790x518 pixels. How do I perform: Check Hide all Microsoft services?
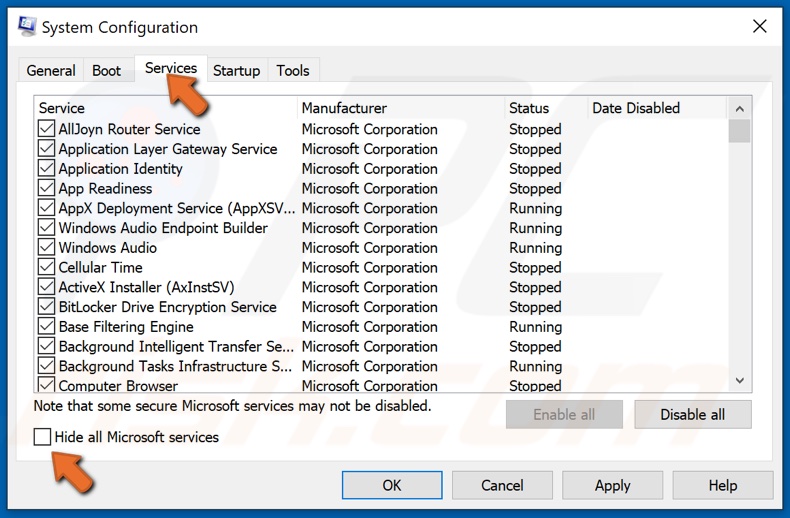43,437
